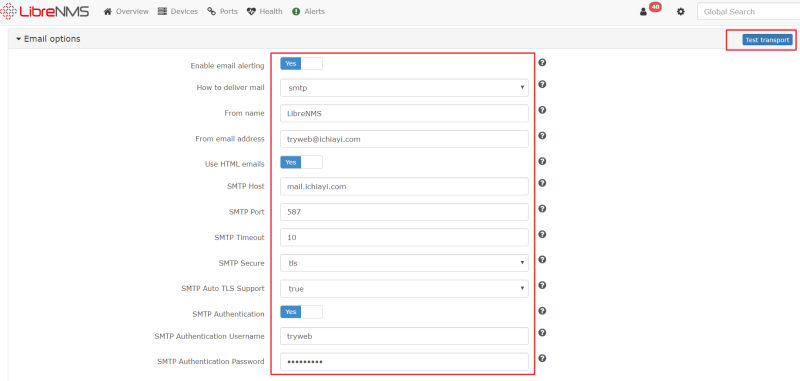
Task: Click help icon for From email address
Action: coord(542,135)
